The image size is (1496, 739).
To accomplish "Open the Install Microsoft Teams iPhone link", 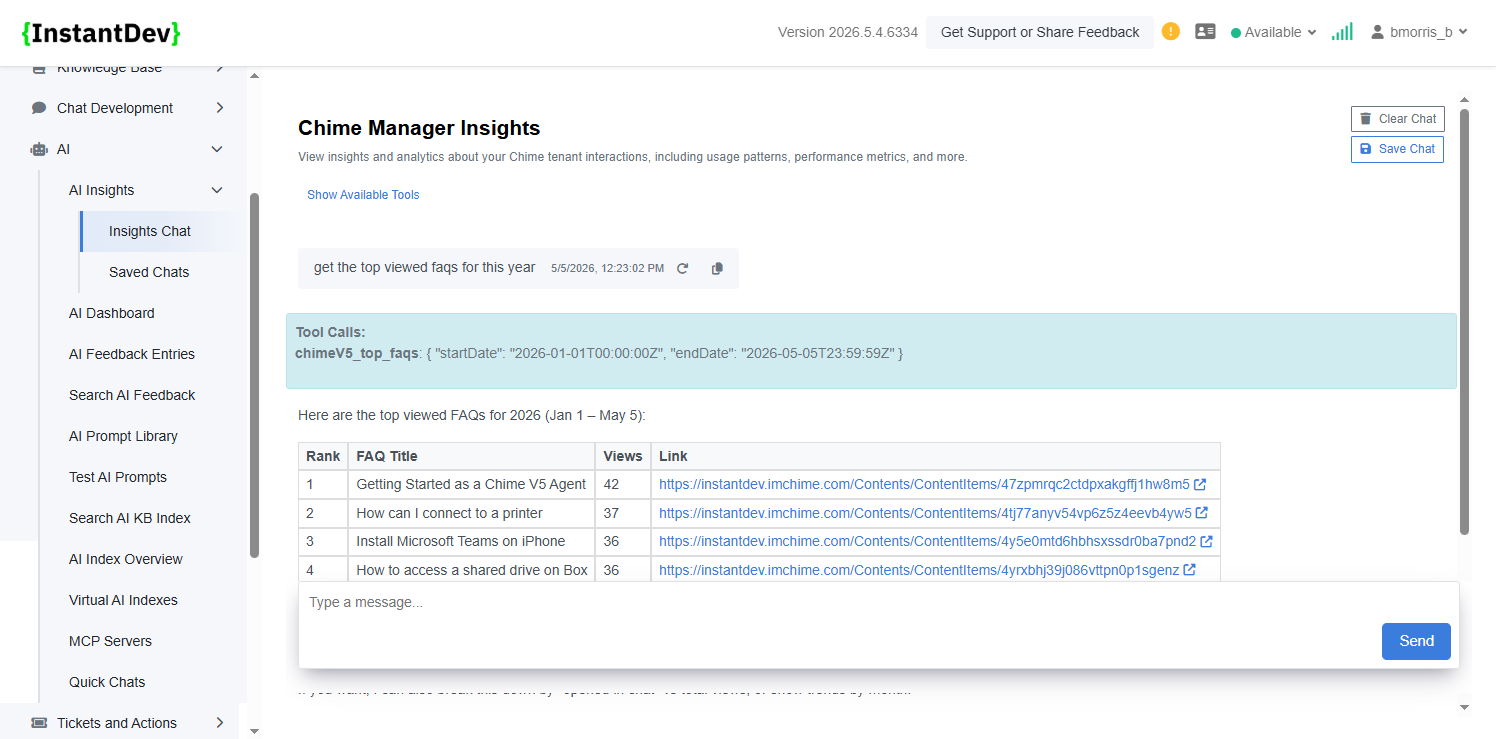I will pyautogui.click(x=928, y=541).
